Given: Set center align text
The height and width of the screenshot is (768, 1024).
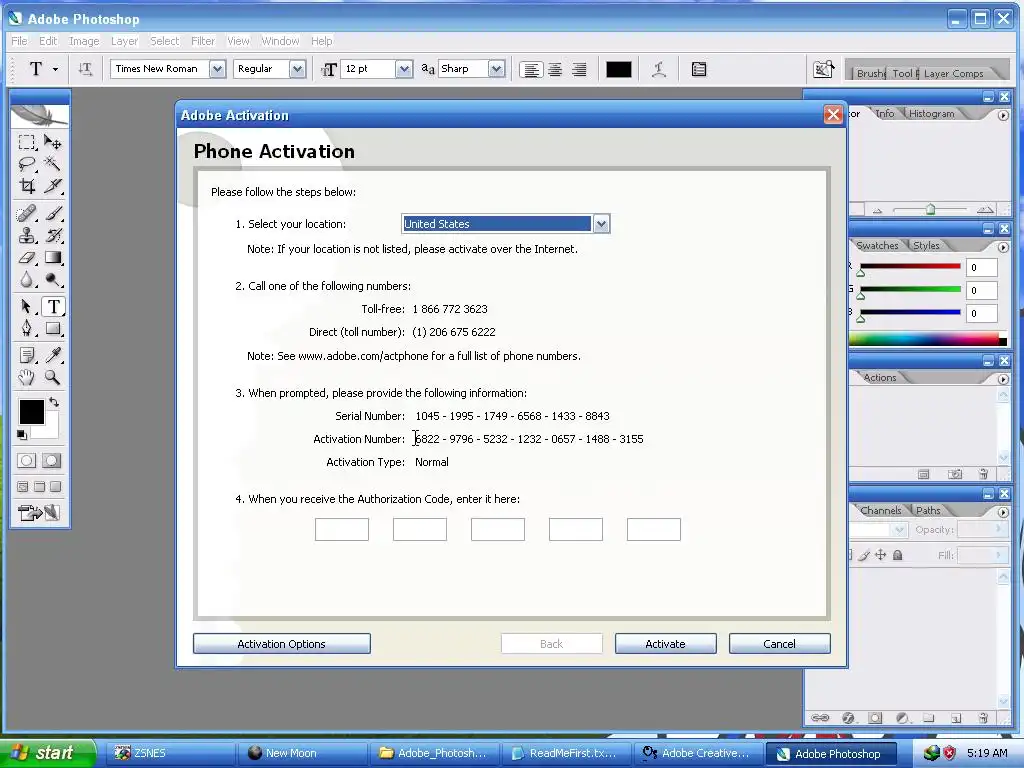Looking at the screenshot, I should pos(555,70).
